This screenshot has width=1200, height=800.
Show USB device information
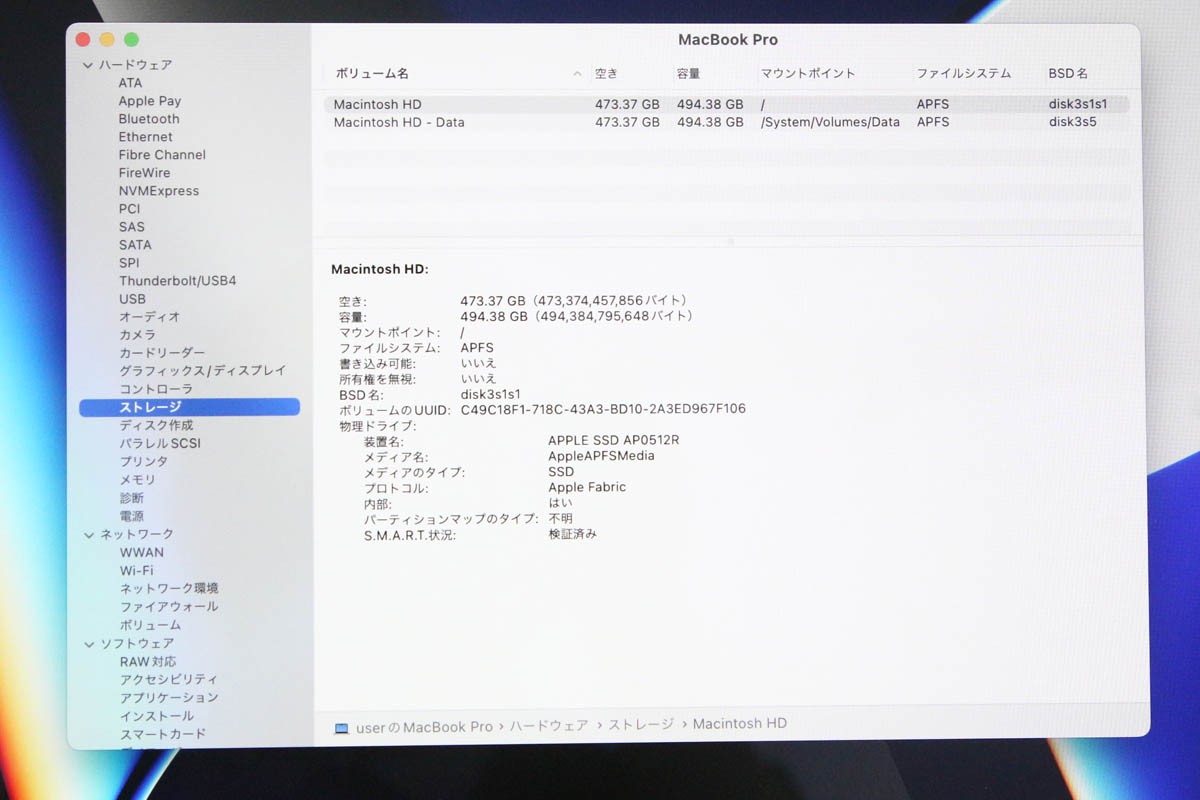[x=132, y=299]
